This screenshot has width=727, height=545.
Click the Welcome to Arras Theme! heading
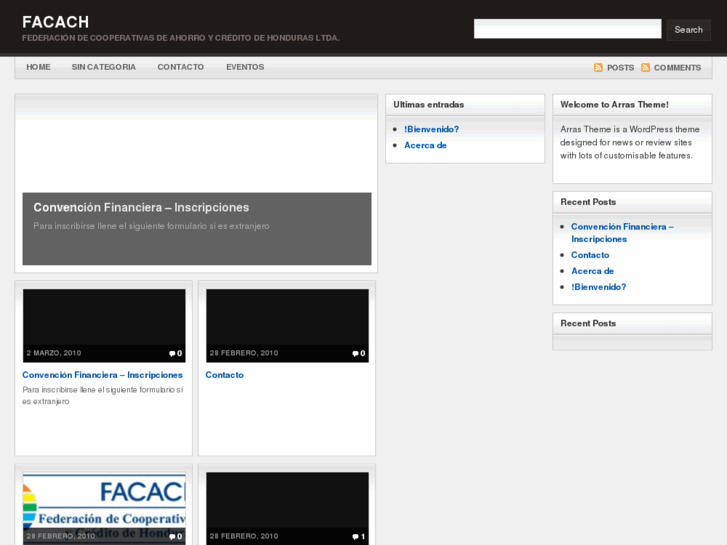(x=614, y=105)
